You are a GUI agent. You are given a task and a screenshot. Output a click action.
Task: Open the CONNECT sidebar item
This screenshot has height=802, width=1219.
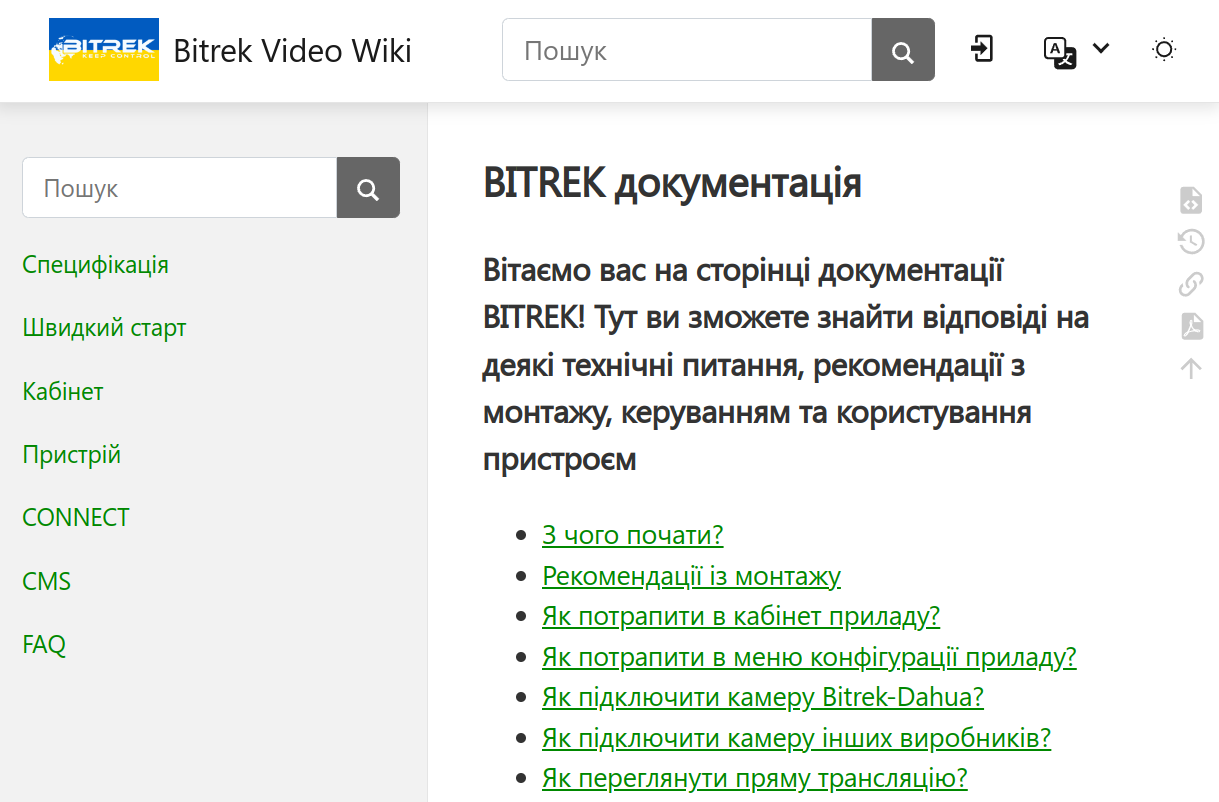[76, 517]
